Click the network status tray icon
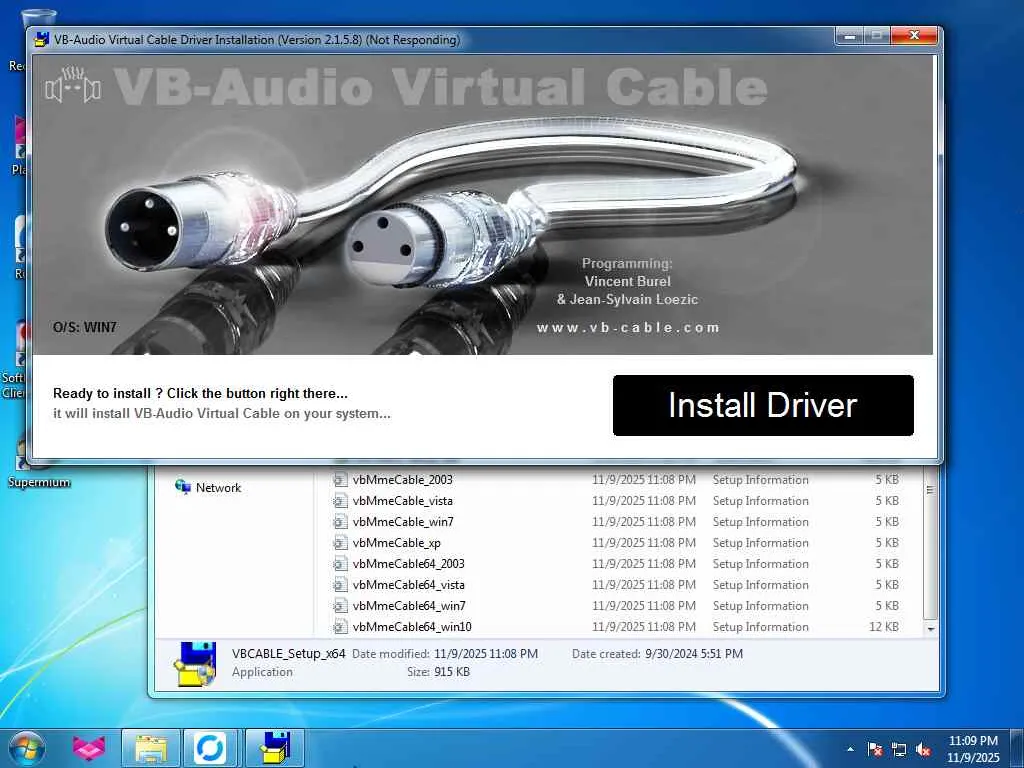The height and width of the screenshot is (768, 1024). (x=899, y=749)
